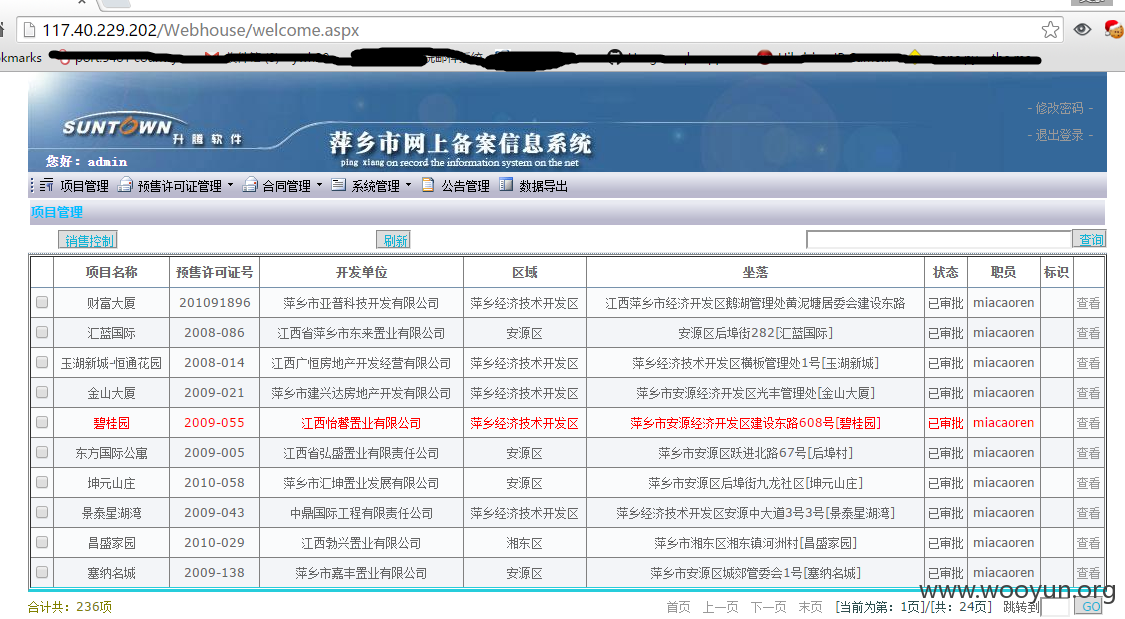Click the printer icon beside 合同管理
This screenshot has width=1125, height=619.
click(250, 185)
